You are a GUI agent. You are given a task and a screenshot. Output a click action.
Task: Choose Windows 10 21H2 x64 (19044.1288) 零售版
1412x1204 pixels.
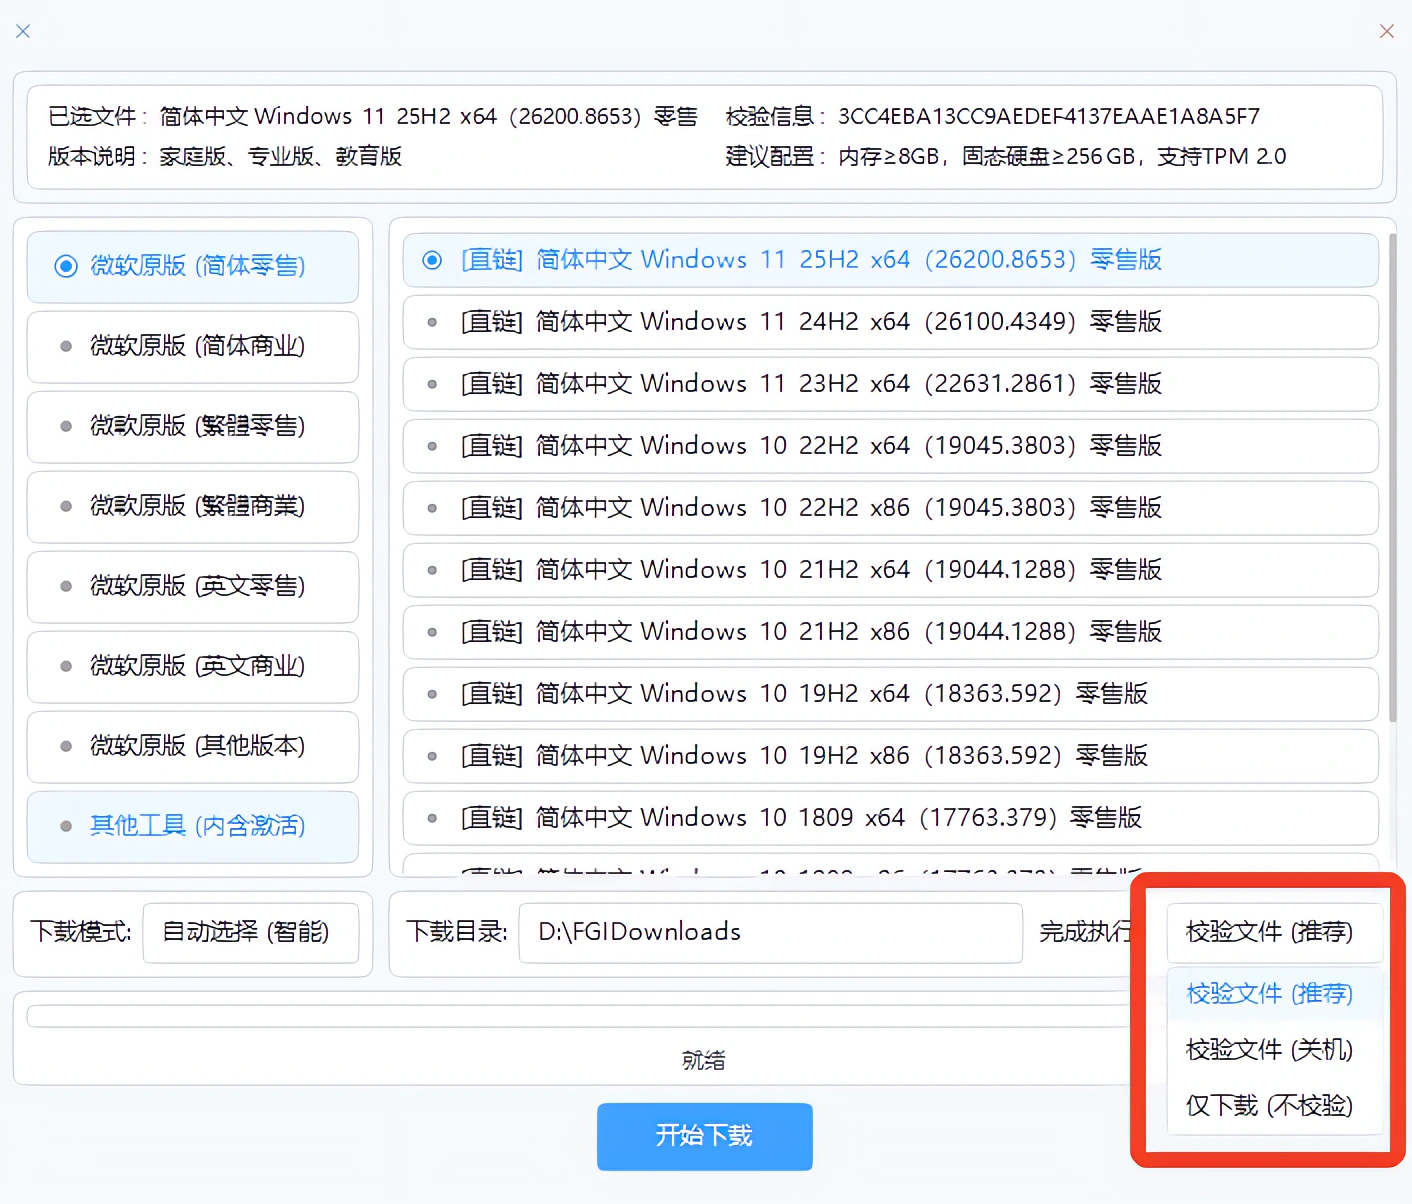pos(890,570)
